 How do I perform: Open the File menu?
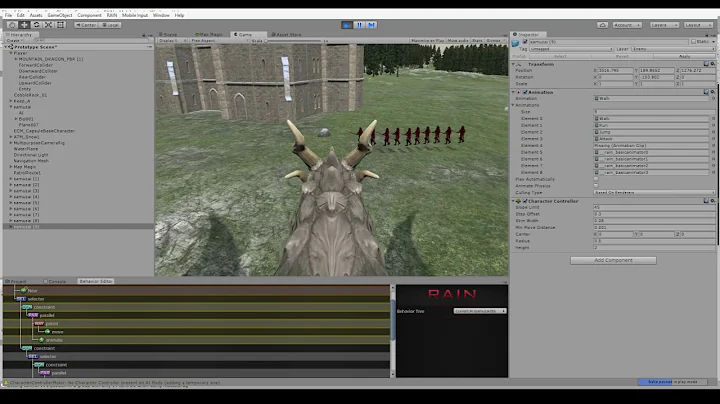8,15
